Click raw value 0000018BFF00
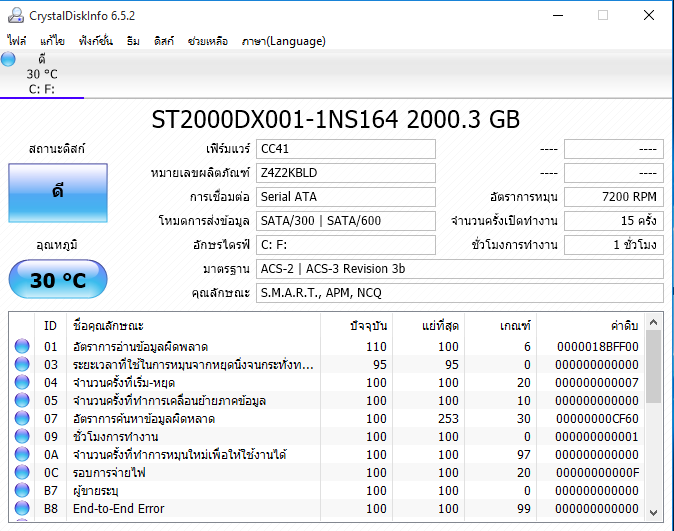The width and height of the screenshot is (674, 531). pyautogui.click(x=597, y=347)
